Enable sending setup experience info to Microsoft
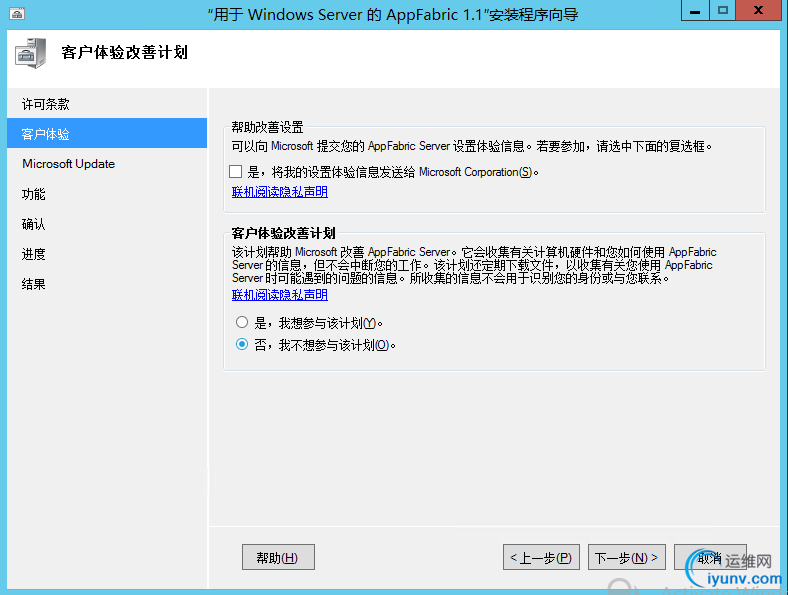 tap(235, 172)
